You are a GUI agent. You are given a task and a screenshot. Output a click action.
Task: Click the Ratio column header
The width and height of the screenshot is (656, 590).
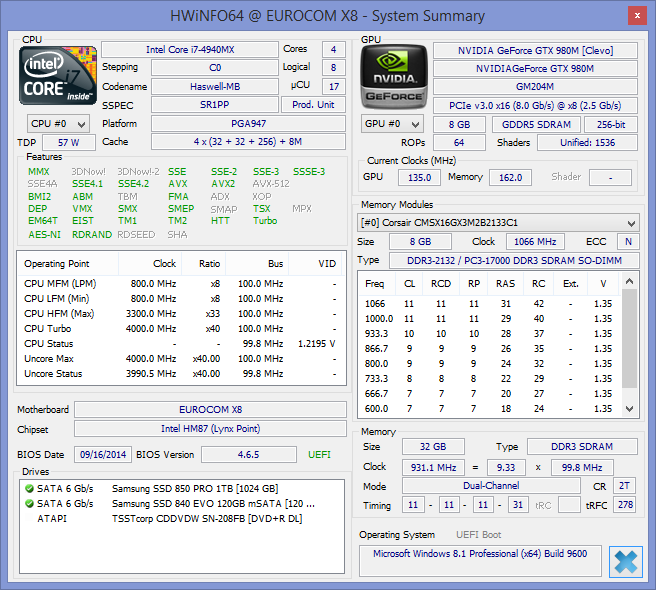(204, 264)
